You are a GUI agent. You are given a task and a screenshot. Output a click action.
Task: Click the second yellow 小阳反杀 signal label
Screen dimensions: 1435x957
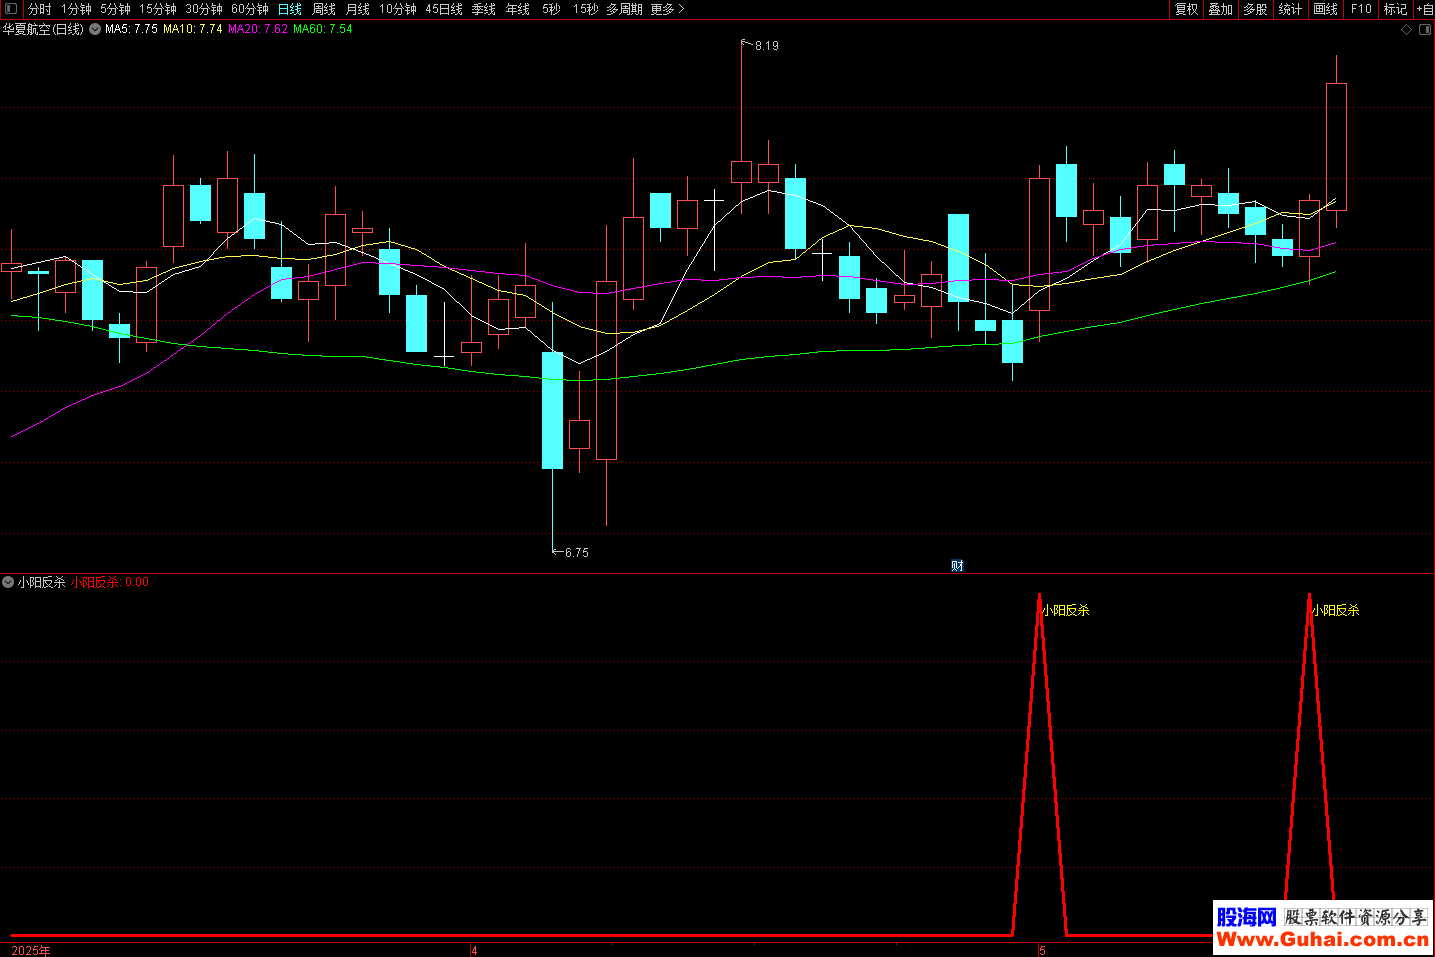pyautogui.click(x=1336, y=610)
